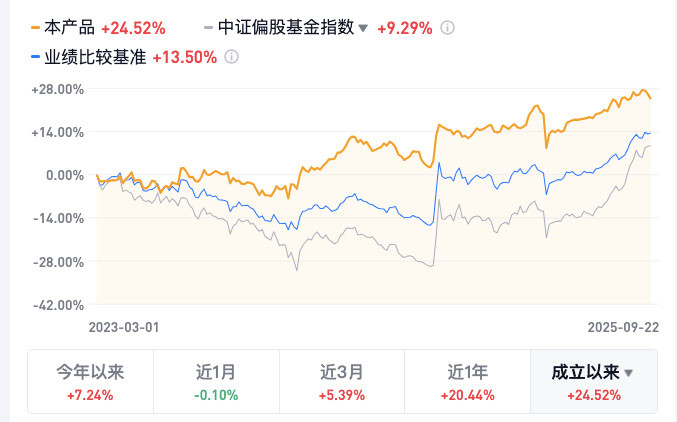Click info icon beside +9.29% index return
This screenshot has height=422, width=677.
pos(448,28)
